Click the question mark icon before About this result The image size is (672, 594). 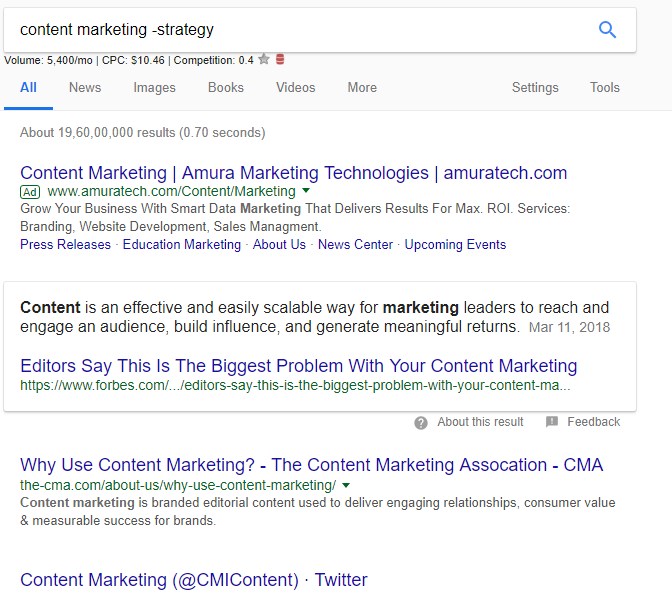pyautogui.click(x=422, y=422)
